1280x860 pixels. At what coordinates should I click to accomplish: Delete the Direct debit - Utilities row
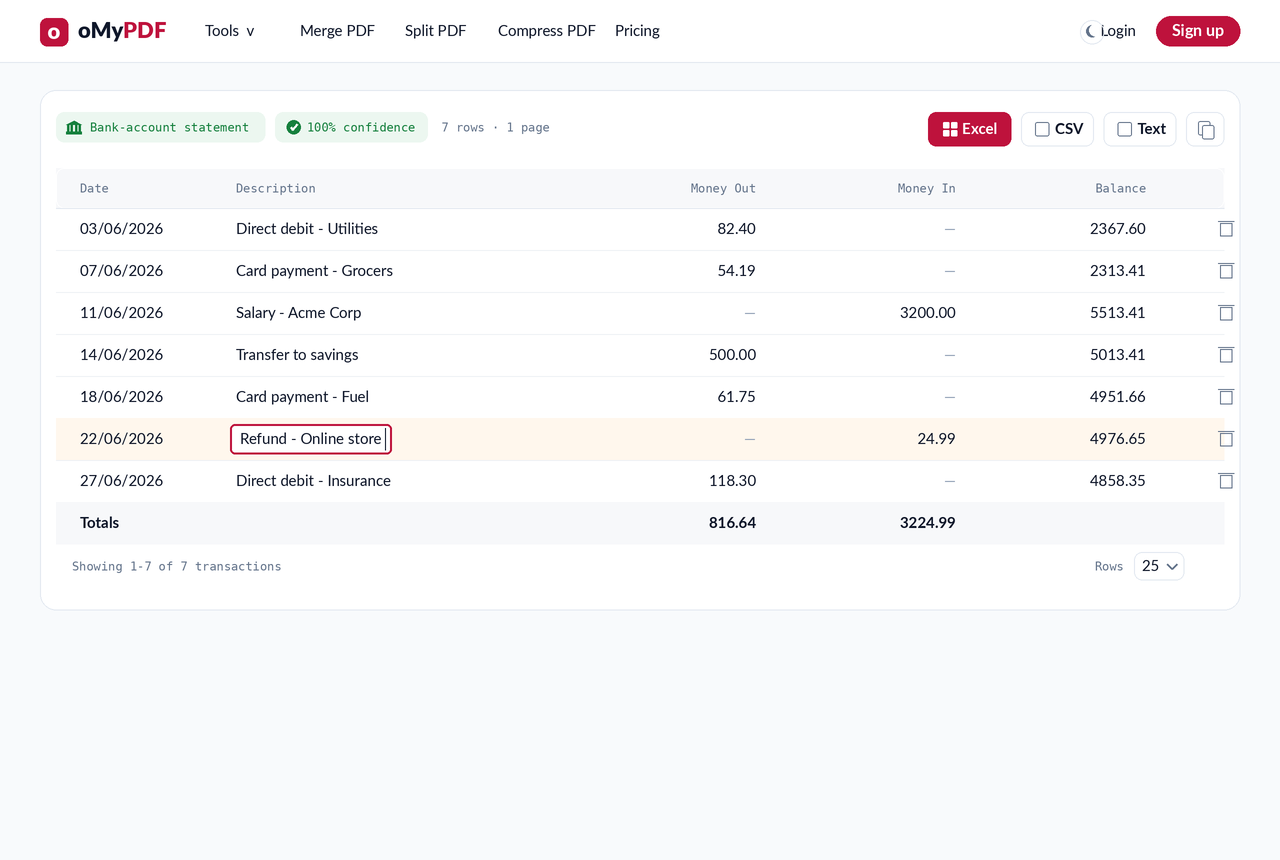pos(1226,229)
